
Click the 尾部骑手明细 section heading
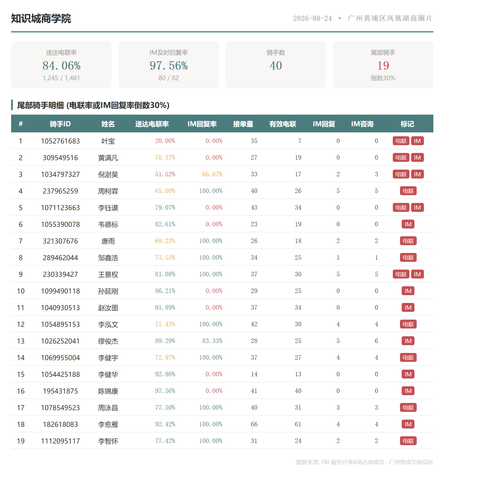[93, 105]
